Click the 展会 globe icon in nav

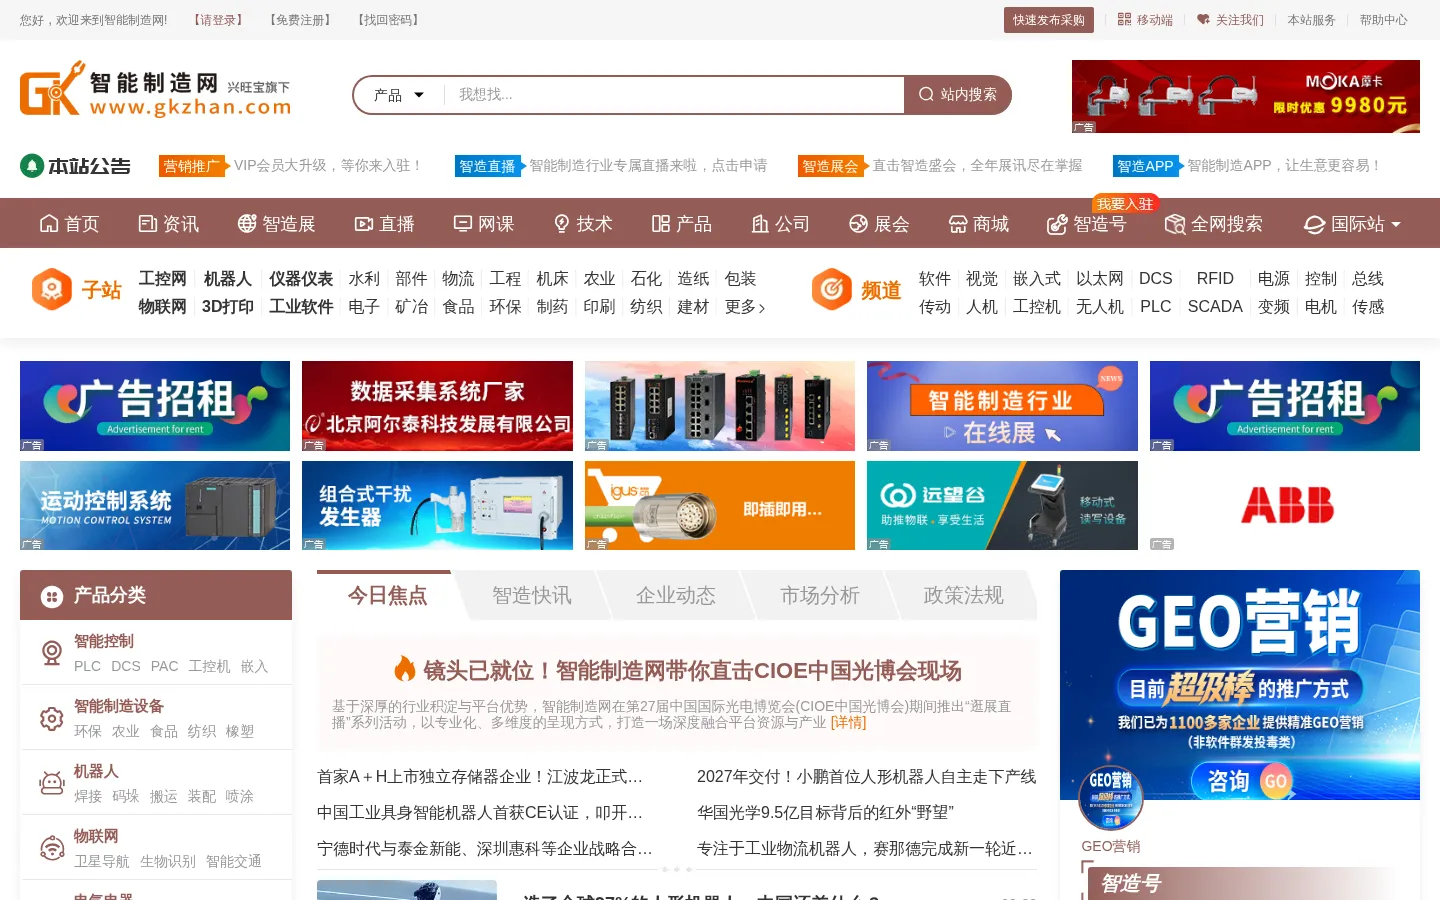tap(858, 224)
